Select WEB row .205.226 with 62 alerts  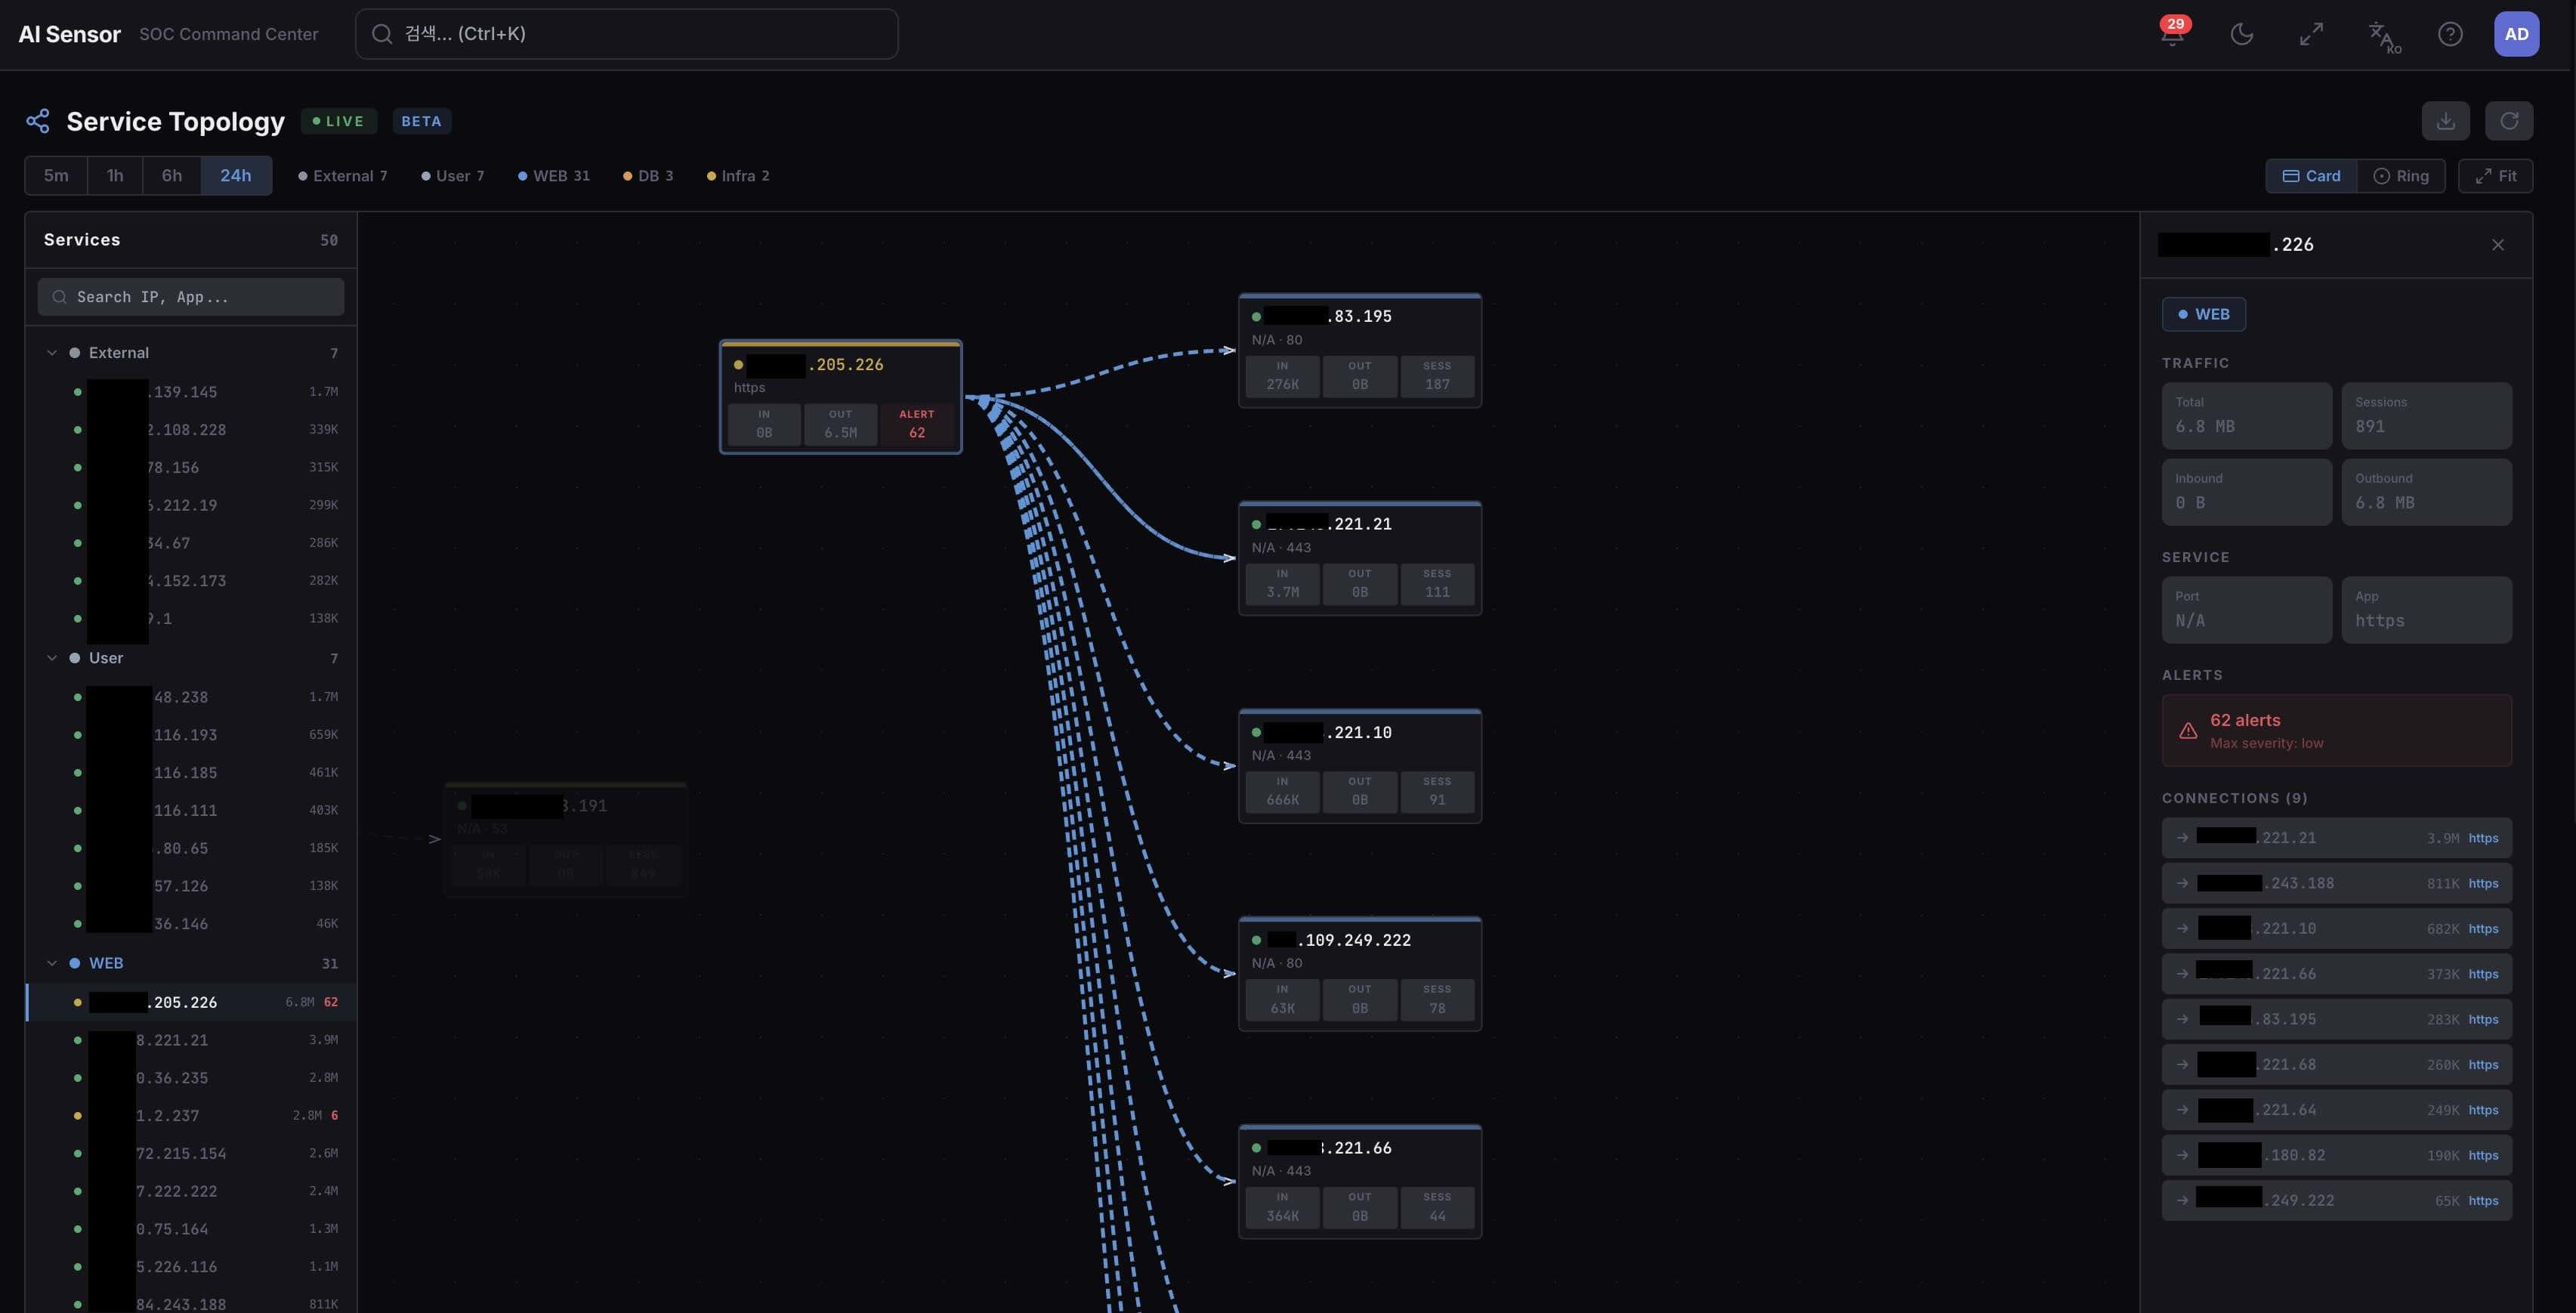[x=191, y=1002]
